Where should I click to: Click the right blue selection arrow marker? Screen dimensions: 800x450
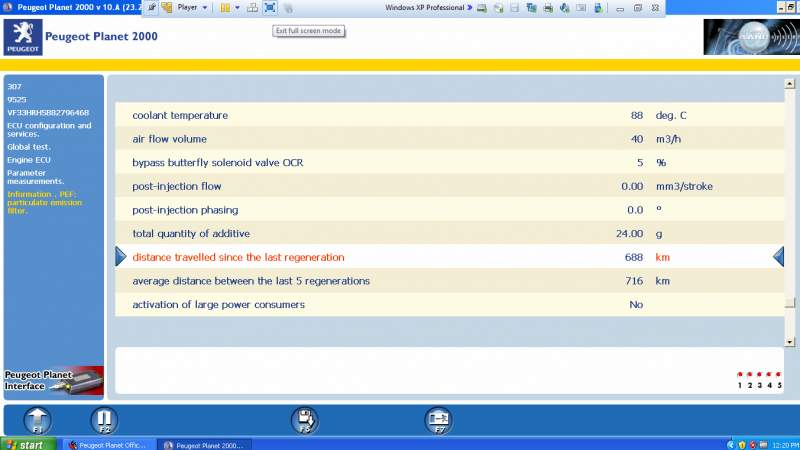point(779,256)
